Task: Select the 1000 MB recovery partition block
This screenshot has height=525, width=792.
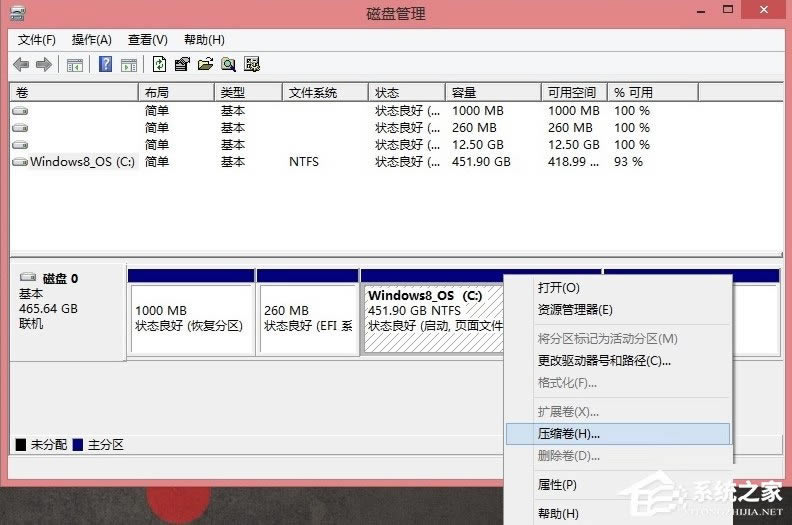Action: pyautogui.click(x=191, y=318)
